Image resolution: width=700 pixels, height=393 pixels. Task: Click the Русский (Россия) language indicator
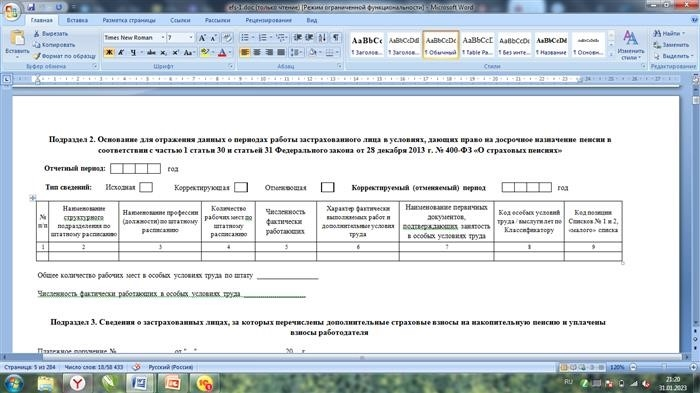171,367
